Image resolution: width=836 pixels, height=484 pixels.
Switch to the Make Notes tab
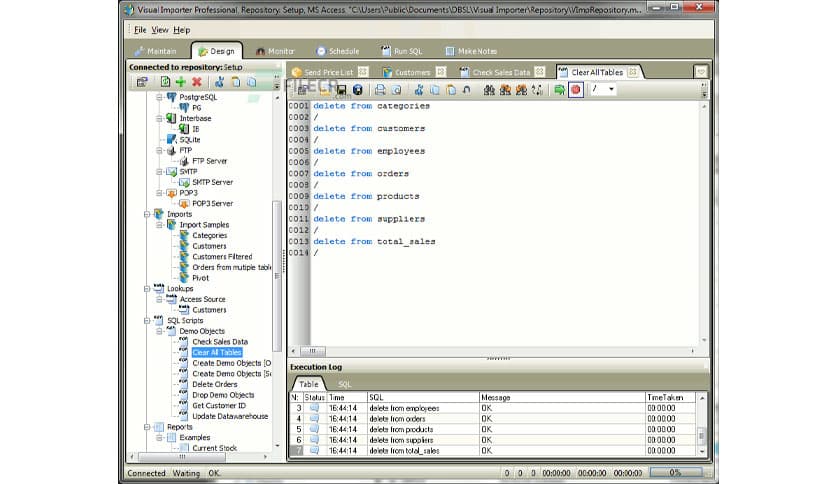[471, 51]
